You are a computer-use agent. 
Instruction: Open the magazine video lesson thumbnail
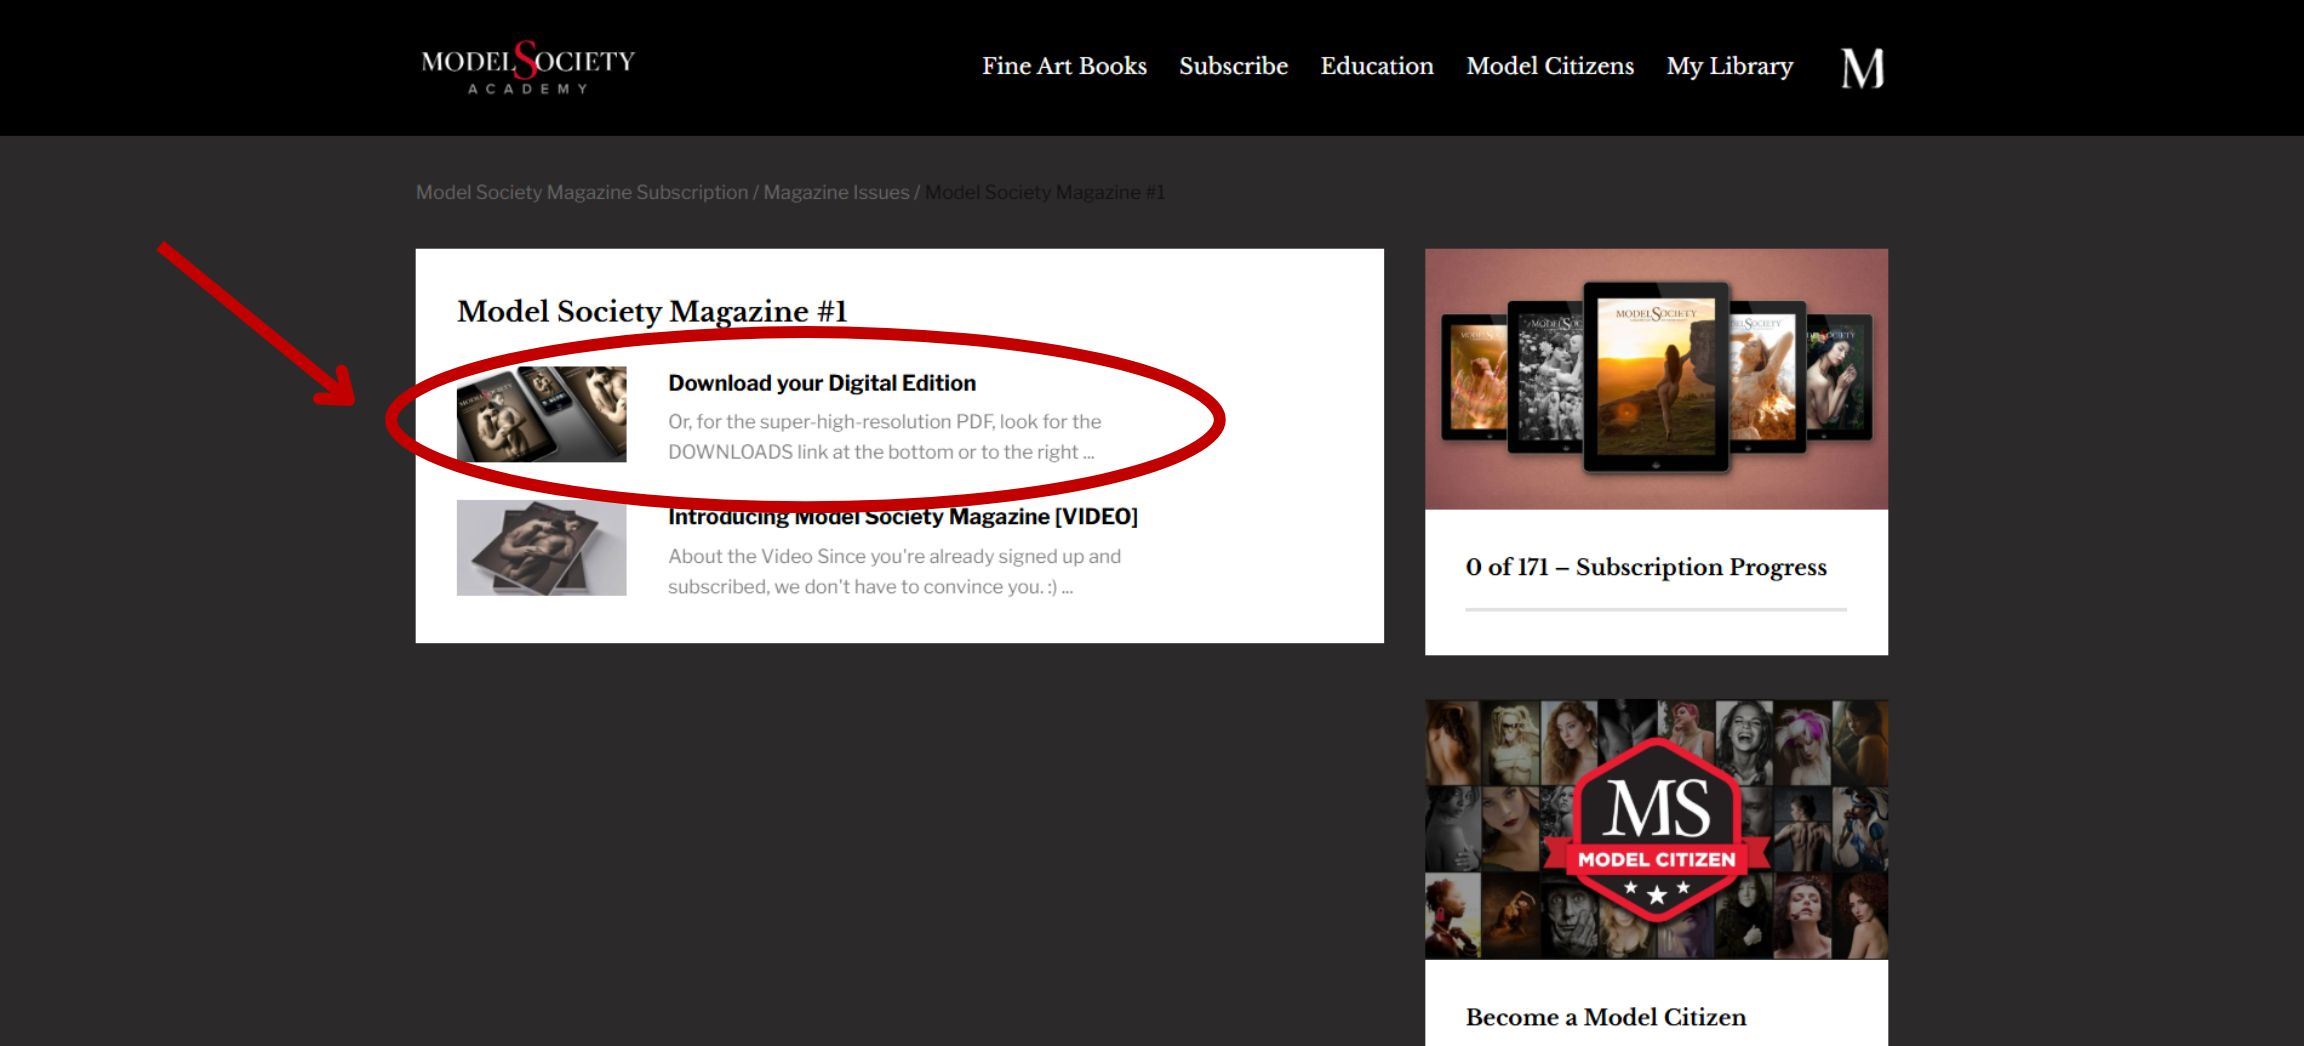coord(542,548)
